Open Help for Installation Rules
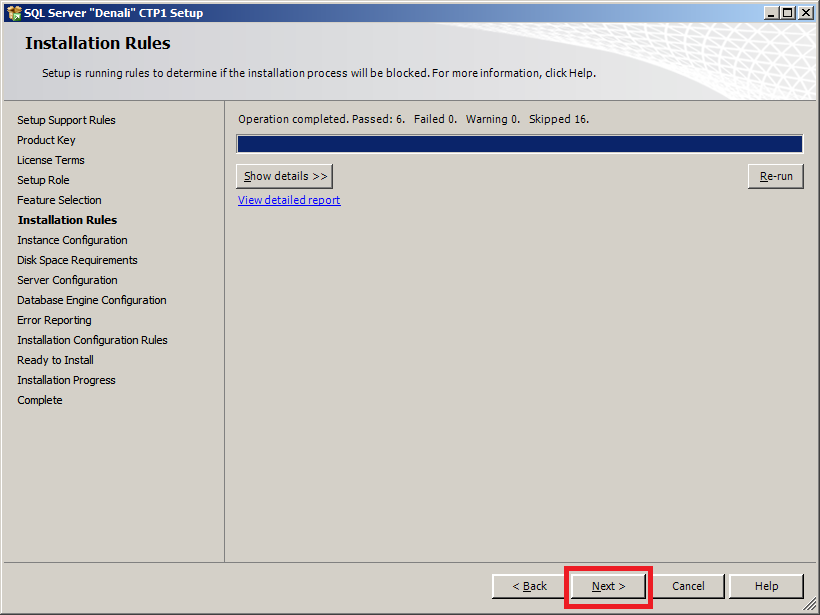 click(x=766, y=586)
